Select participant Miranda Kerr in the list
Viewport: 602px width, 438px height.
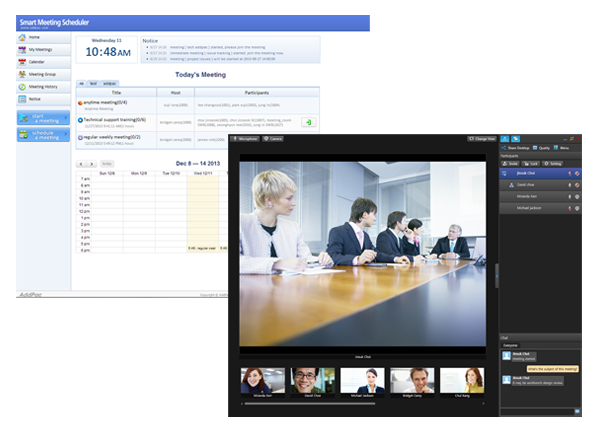point(540,197)
